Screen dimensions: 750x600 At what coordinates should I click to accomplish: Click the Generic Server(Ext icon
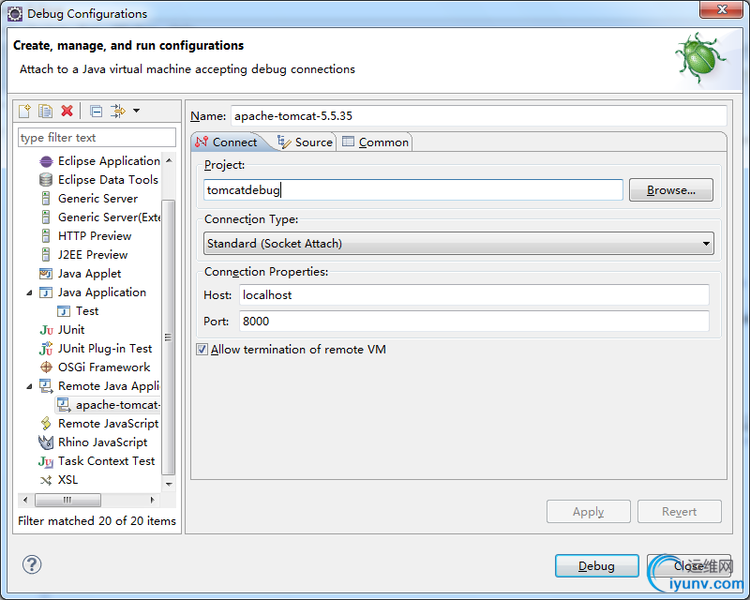click(x=46, y=217)
